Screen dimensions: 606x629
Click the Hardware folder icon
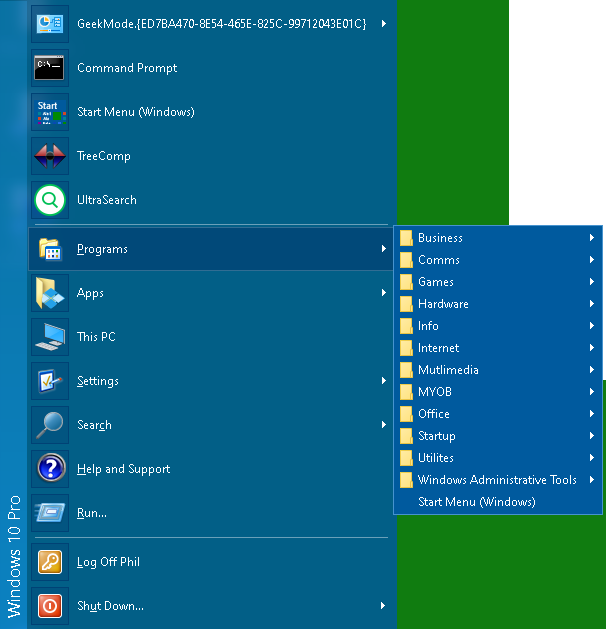tap(406, 304)
